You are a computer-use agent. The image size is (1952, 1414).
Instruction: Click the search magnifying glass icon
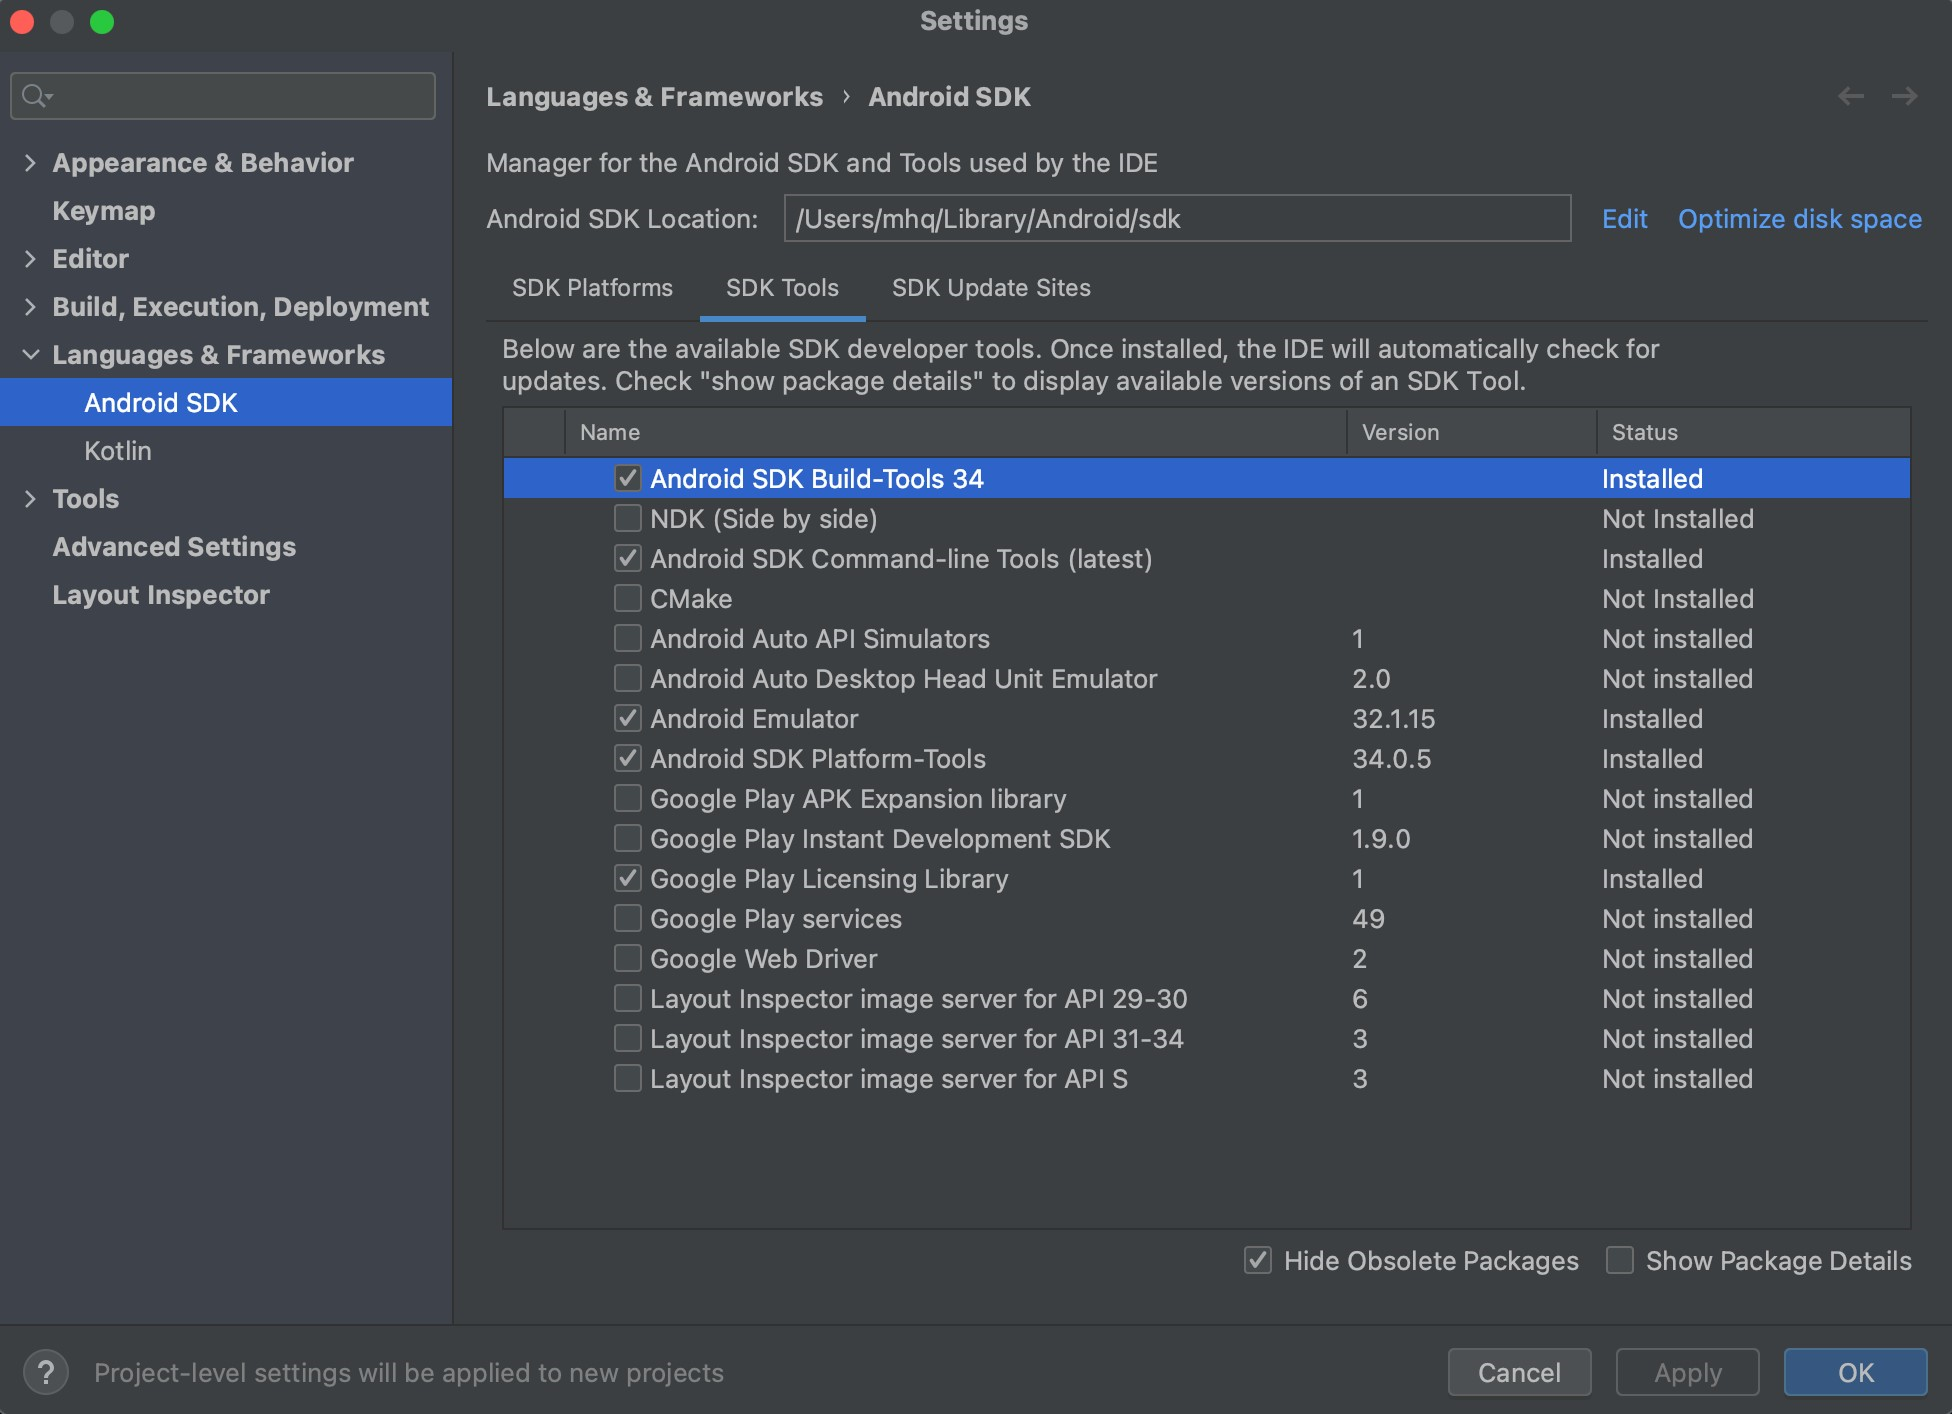[x=35, y=95]
